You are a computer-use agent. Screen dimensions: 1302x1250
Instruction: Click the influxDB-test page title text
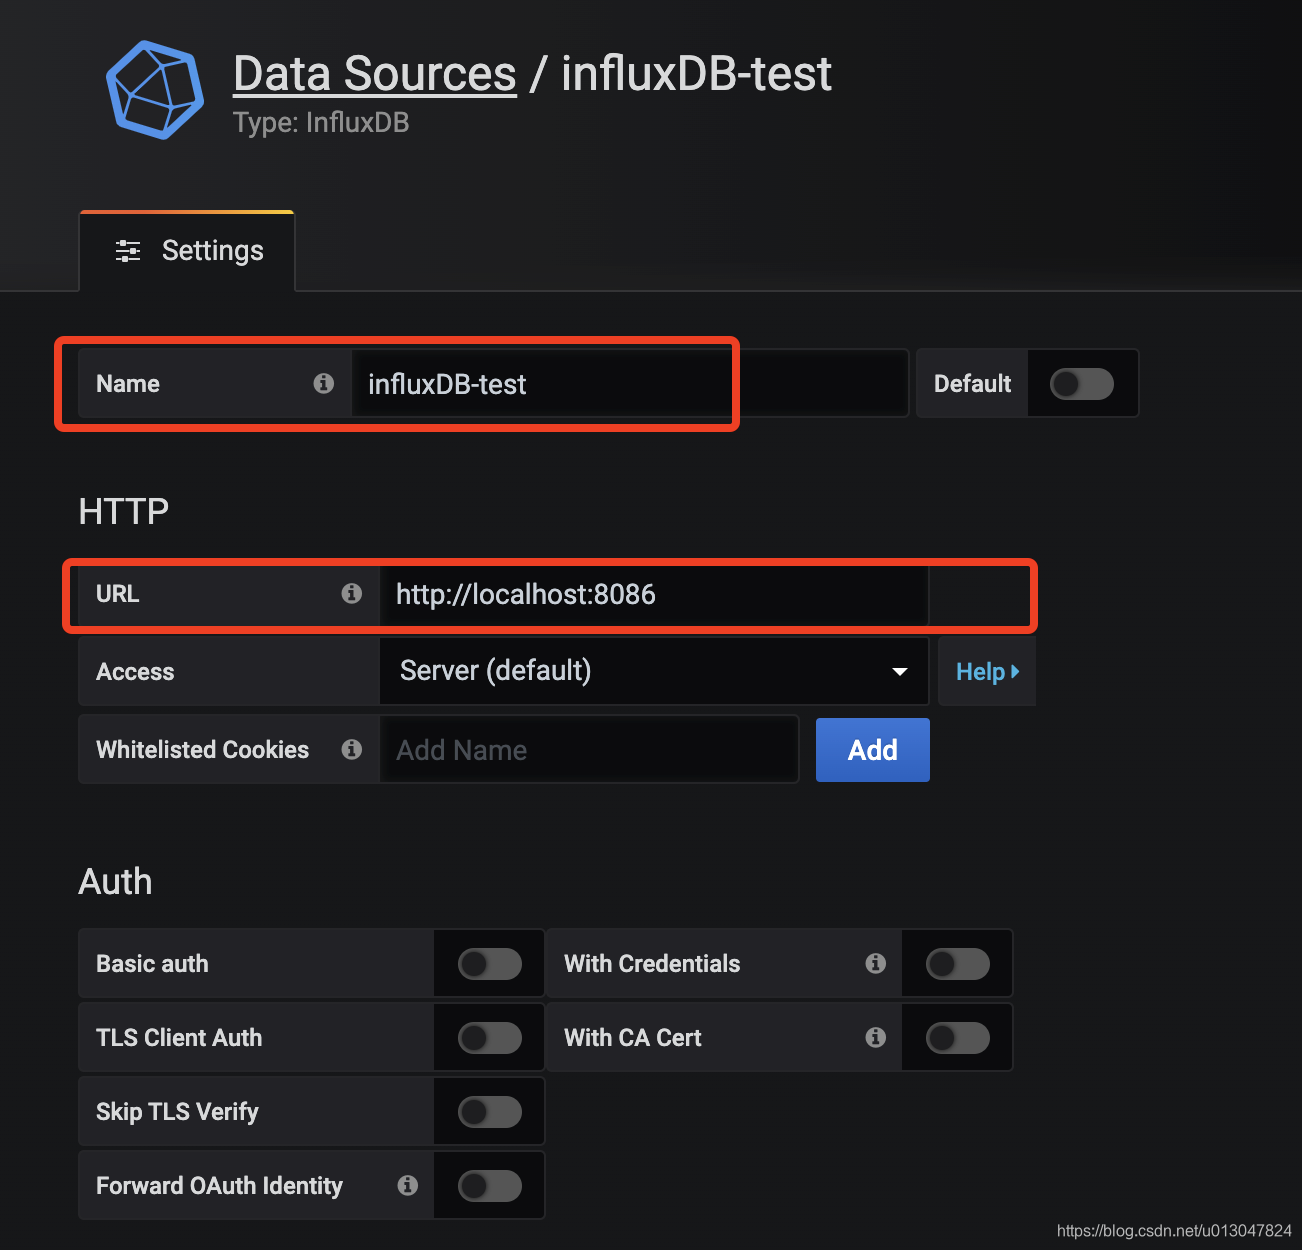[696, 74]
